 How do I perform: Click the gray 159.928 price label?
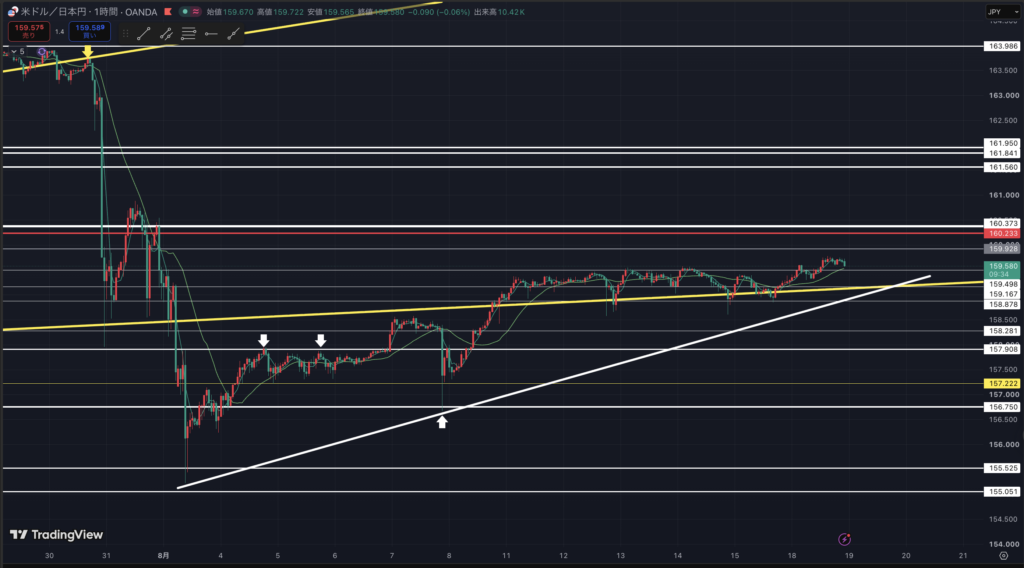pos(1002,249)
